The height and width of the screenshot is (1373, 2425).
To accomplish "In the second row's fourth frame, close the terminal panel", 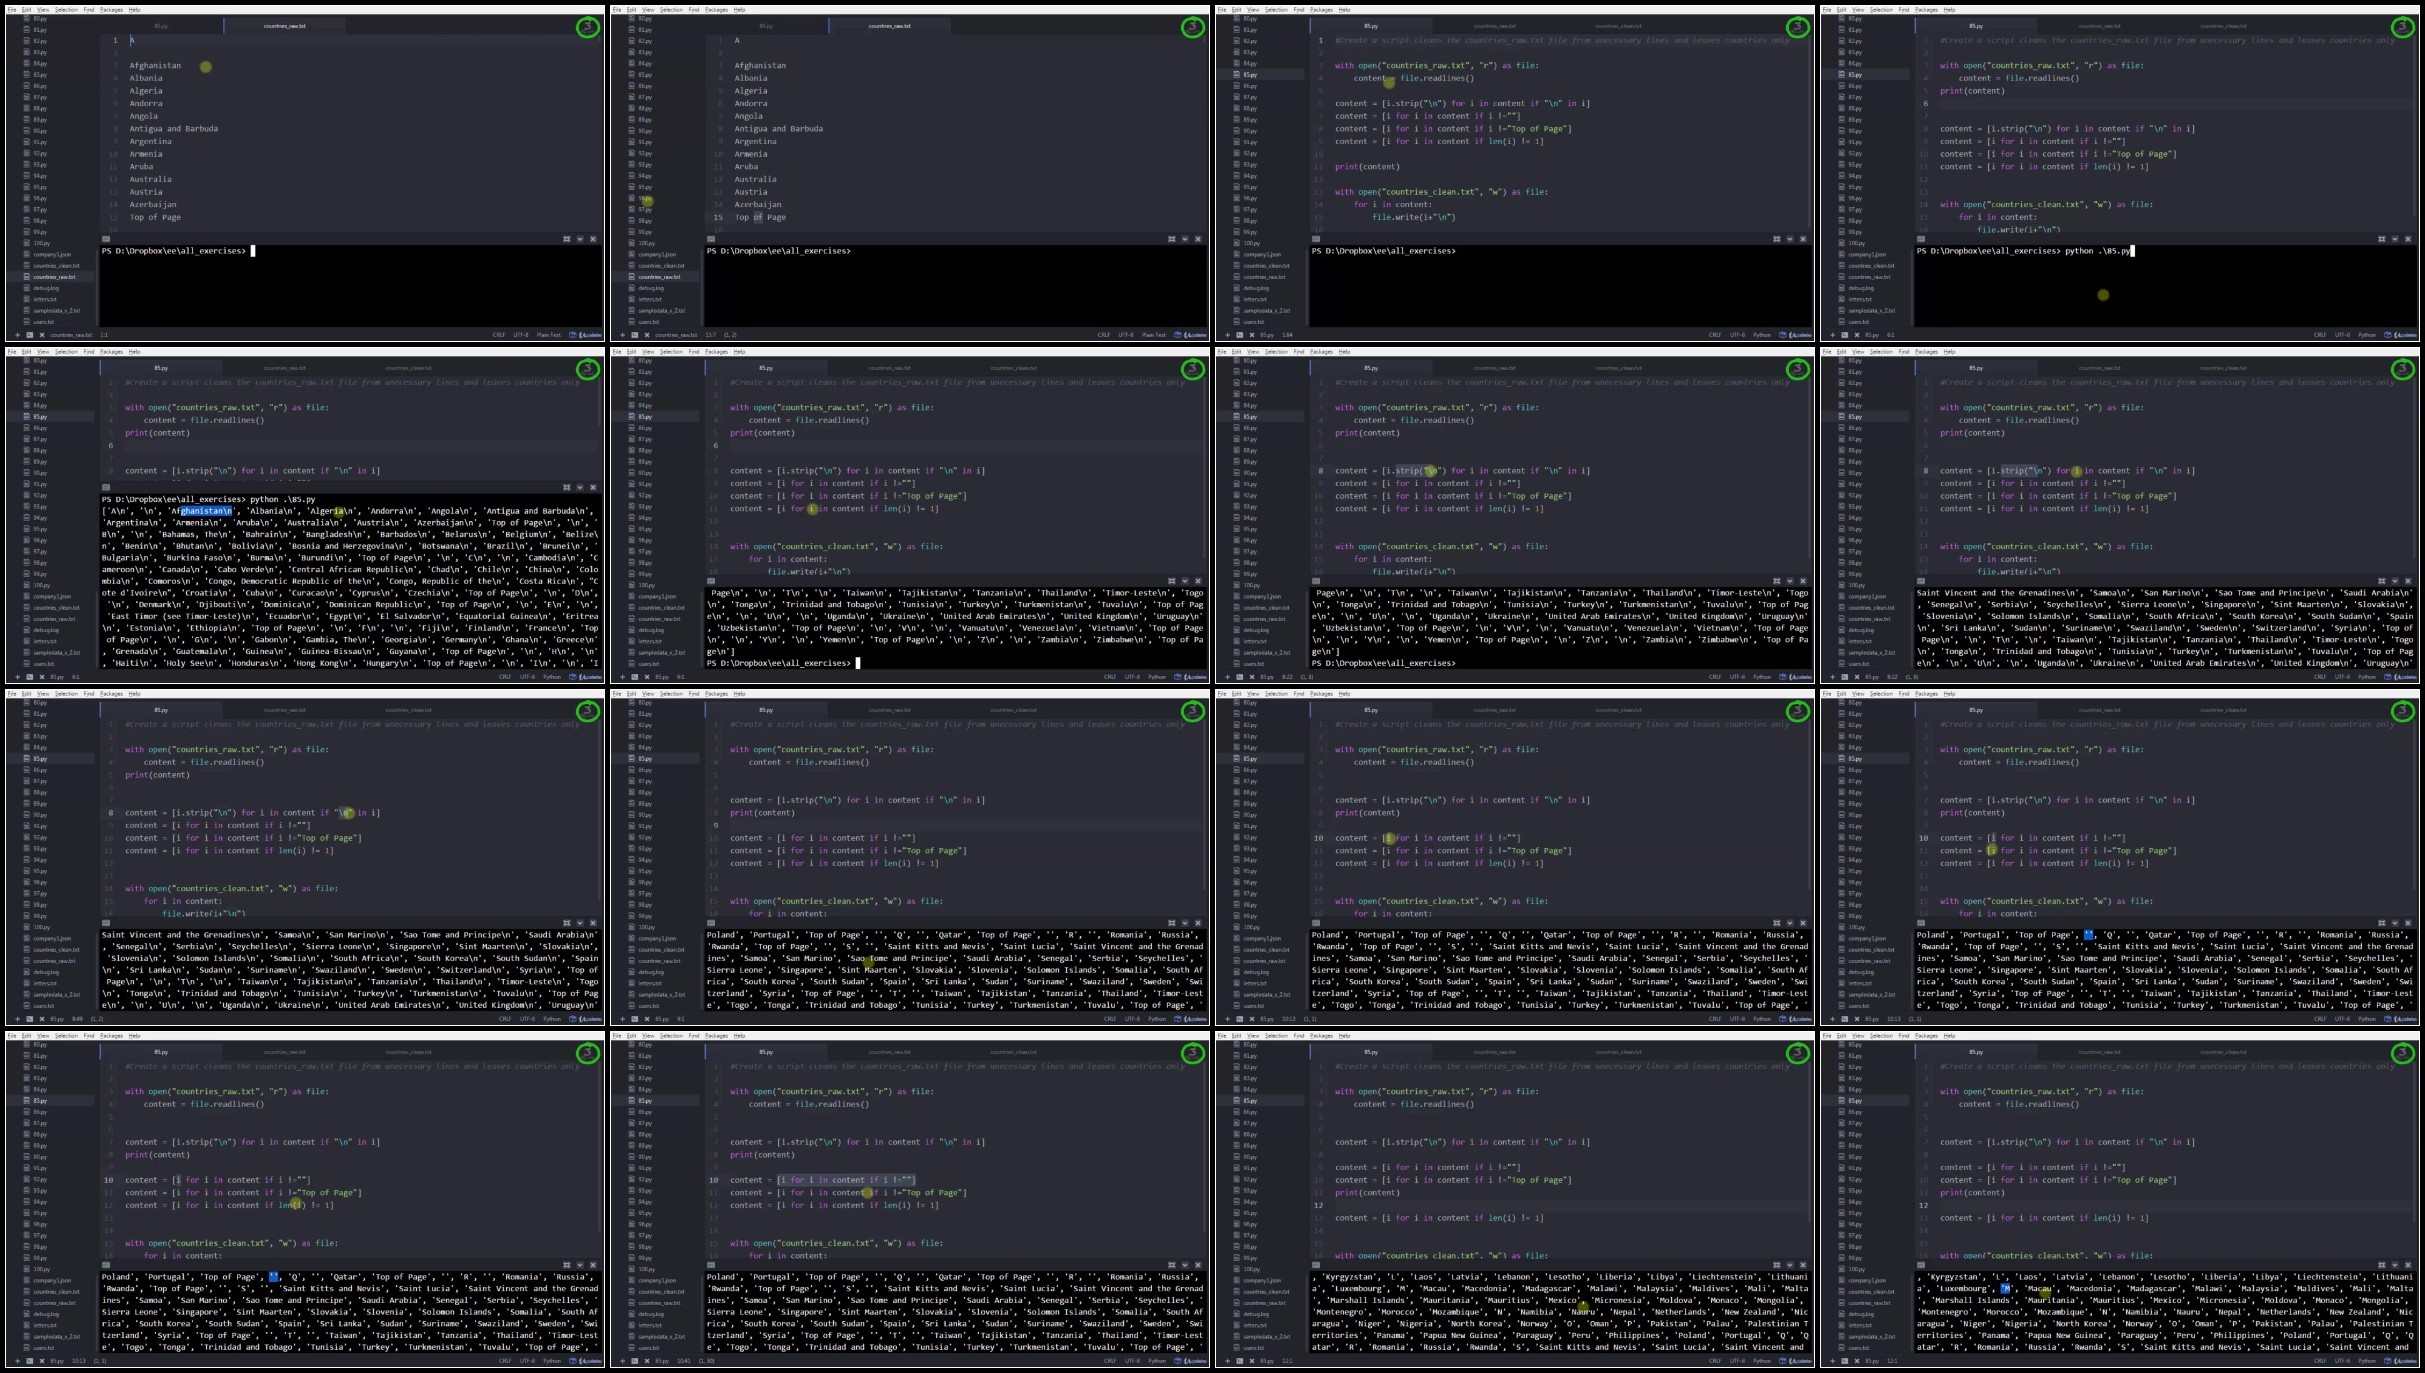I will pos(2408,581).
